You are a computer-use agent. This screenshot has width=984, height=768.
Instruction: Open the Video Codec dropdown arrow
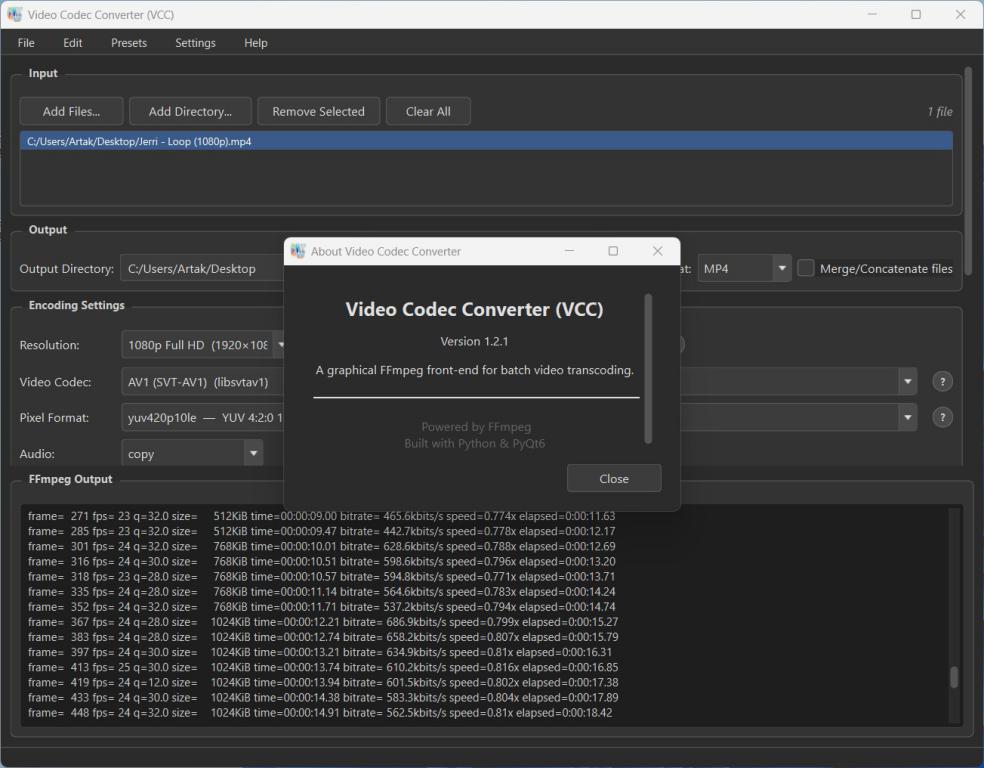[907, 381]
